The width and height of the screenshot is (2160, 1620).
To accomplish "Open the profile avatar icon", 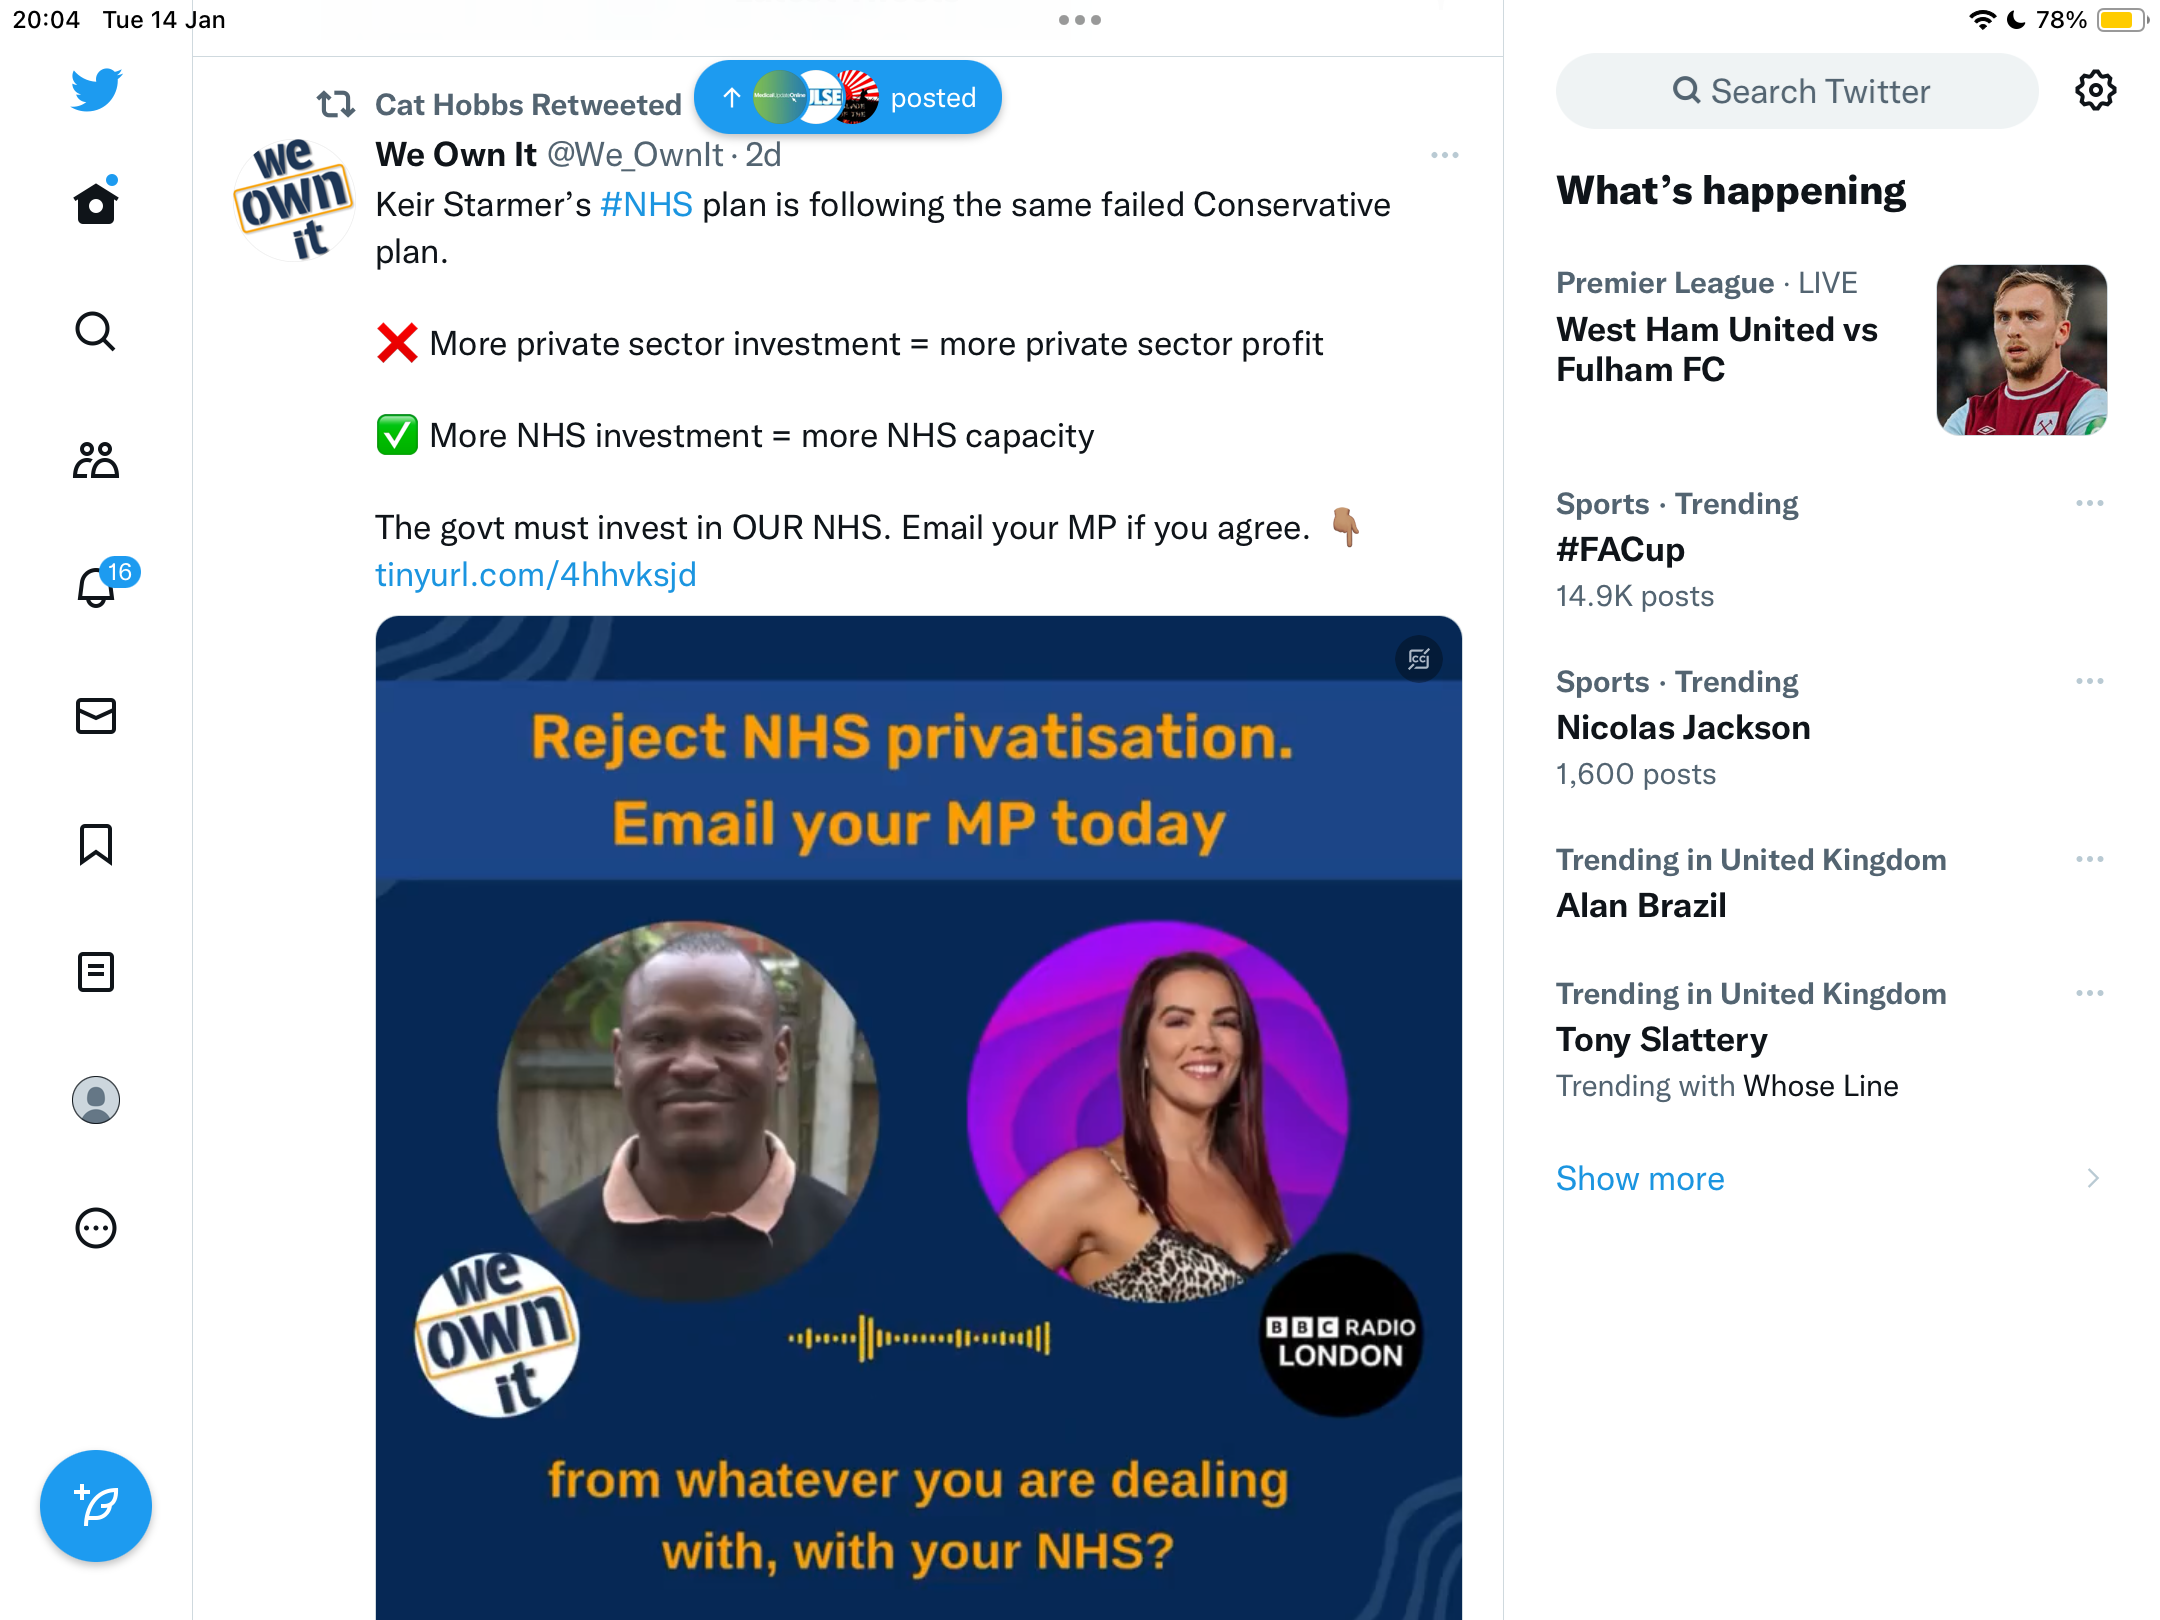I will point(96,1100).
